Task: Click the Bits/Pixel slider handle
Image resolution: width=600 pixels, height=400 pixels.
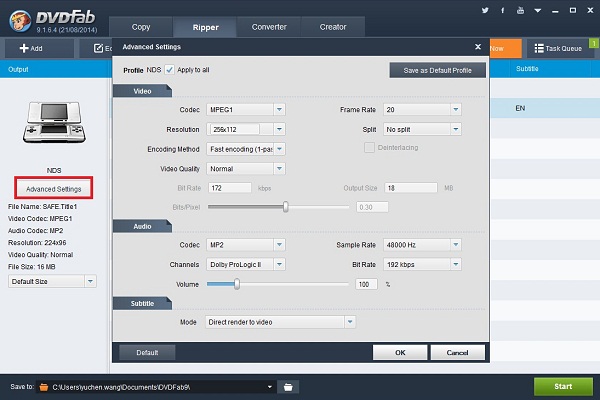Action: point(285,207)
